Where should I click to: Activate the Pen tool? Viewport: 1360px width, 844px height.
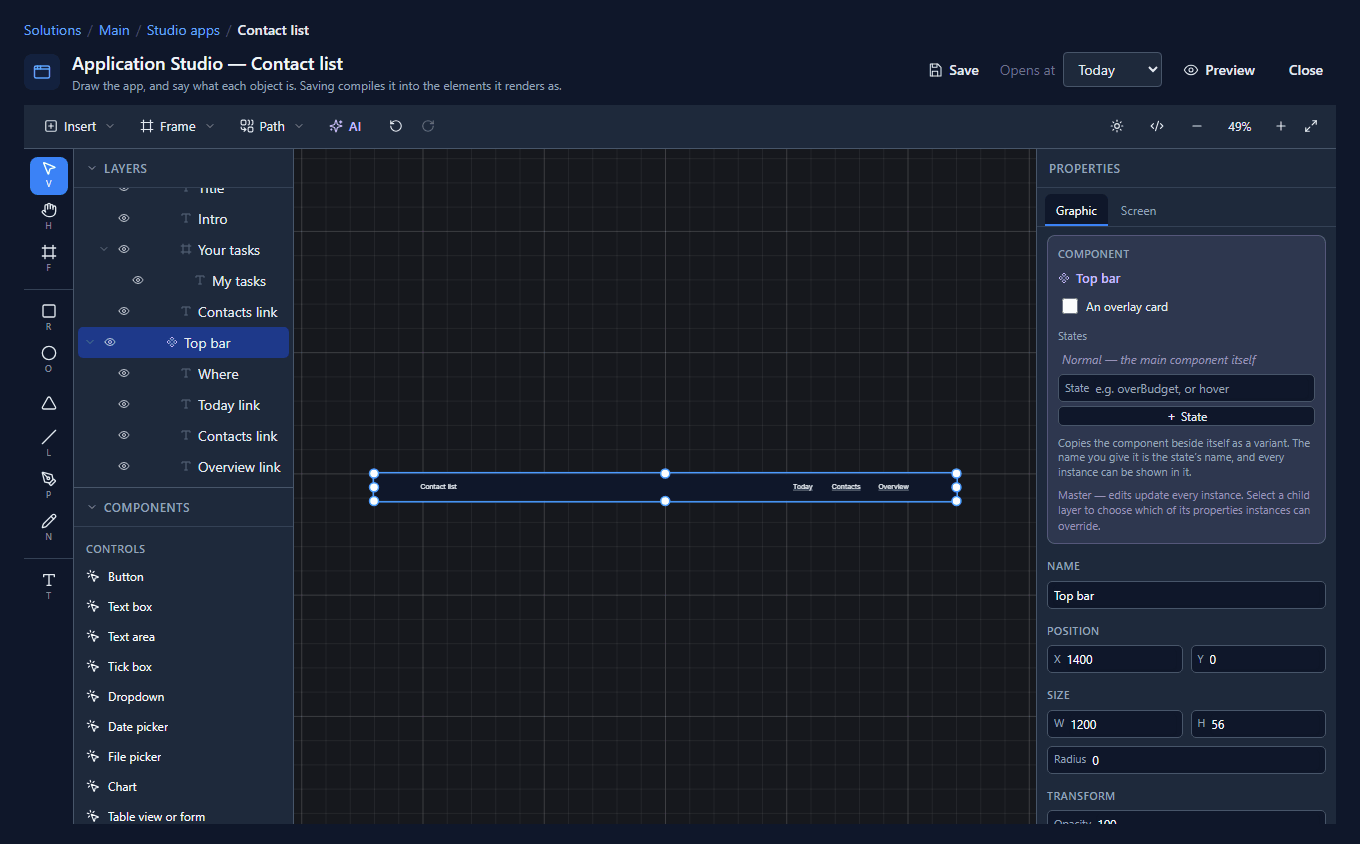click(49, 484)
